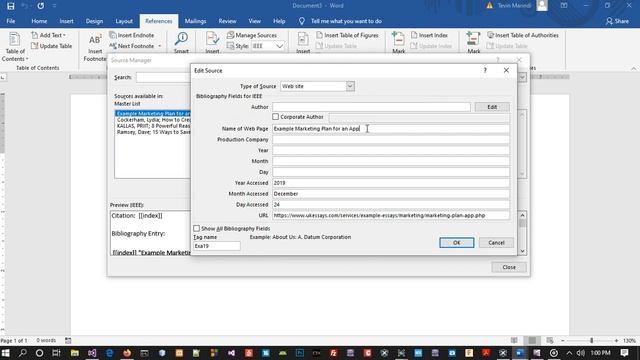Click Update Table under Table of Contents
640x360 pixels.
[51, 46]
